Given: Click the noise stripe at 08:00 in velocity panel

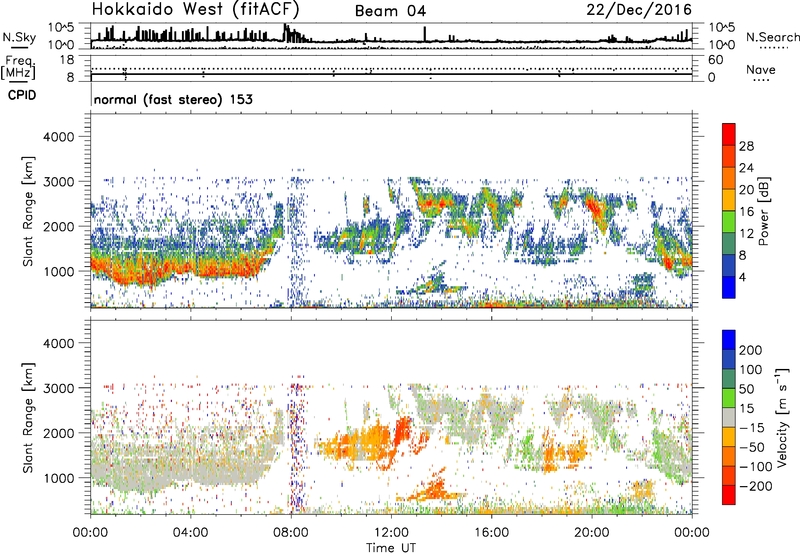Looking at the screenshot, I should 297,444.
